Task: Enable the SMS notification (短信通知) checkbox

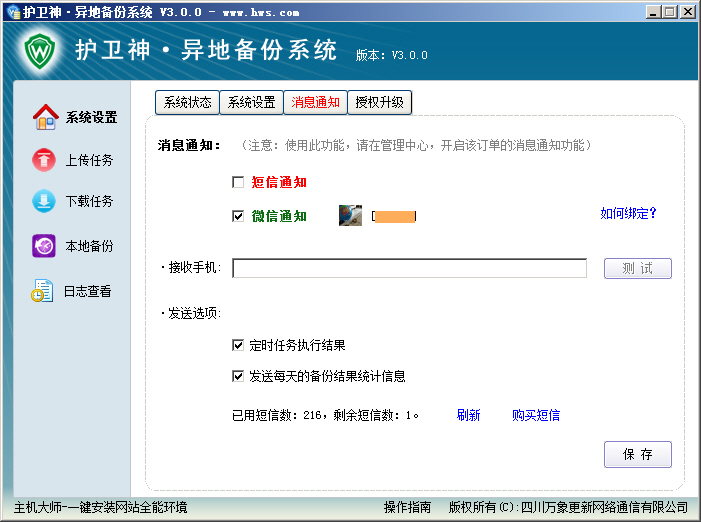Action: (238, 183)
